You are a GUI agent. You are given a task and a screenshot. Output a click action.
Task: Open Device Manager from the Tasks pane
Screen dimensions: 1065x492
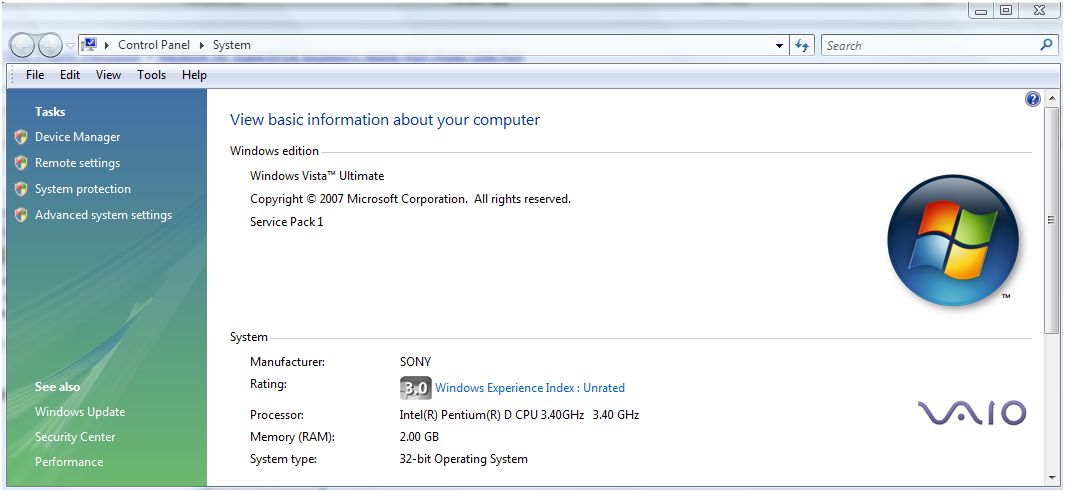[77, 137]
